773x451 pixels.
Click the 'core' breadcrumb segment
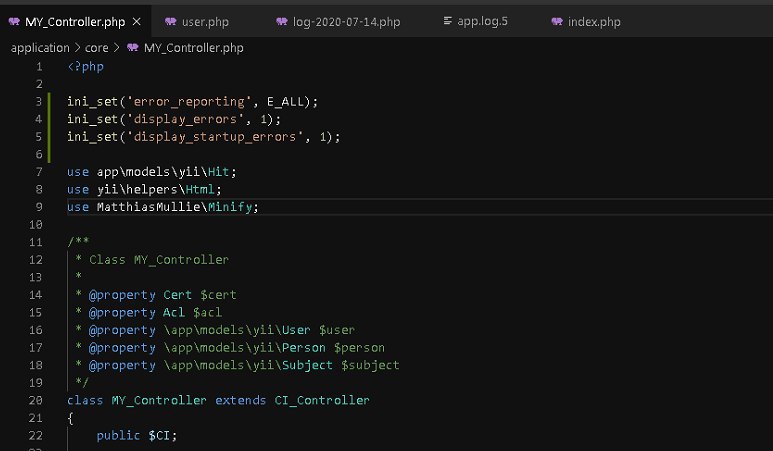(x=97, y=48)
